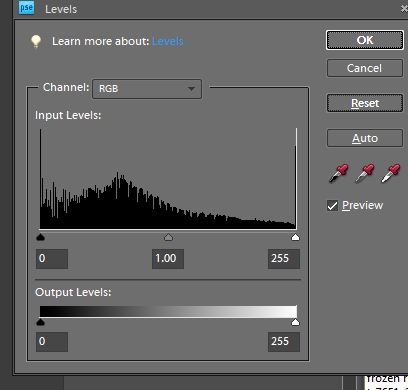Image resolution: width=408 pixels, height=390 pixels.
Task: Confirm with the OK button
Action: coord(365,40)
